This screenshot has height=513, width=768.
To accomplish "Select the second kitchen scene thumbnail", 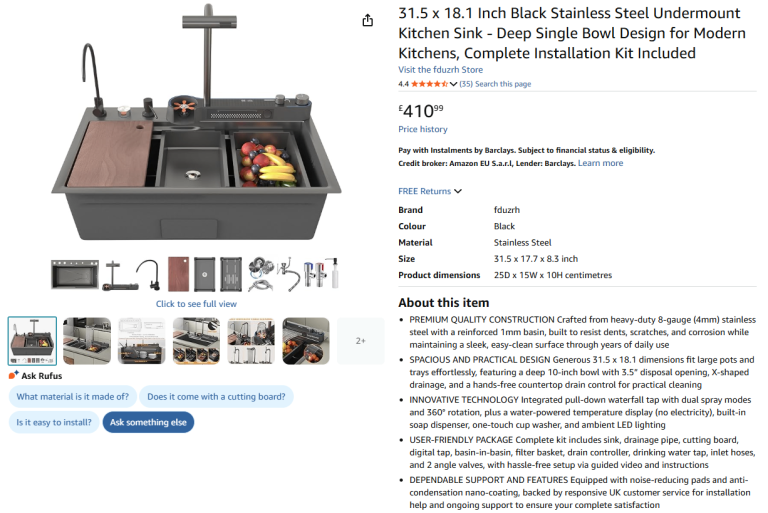I will (x=87, y=341).
